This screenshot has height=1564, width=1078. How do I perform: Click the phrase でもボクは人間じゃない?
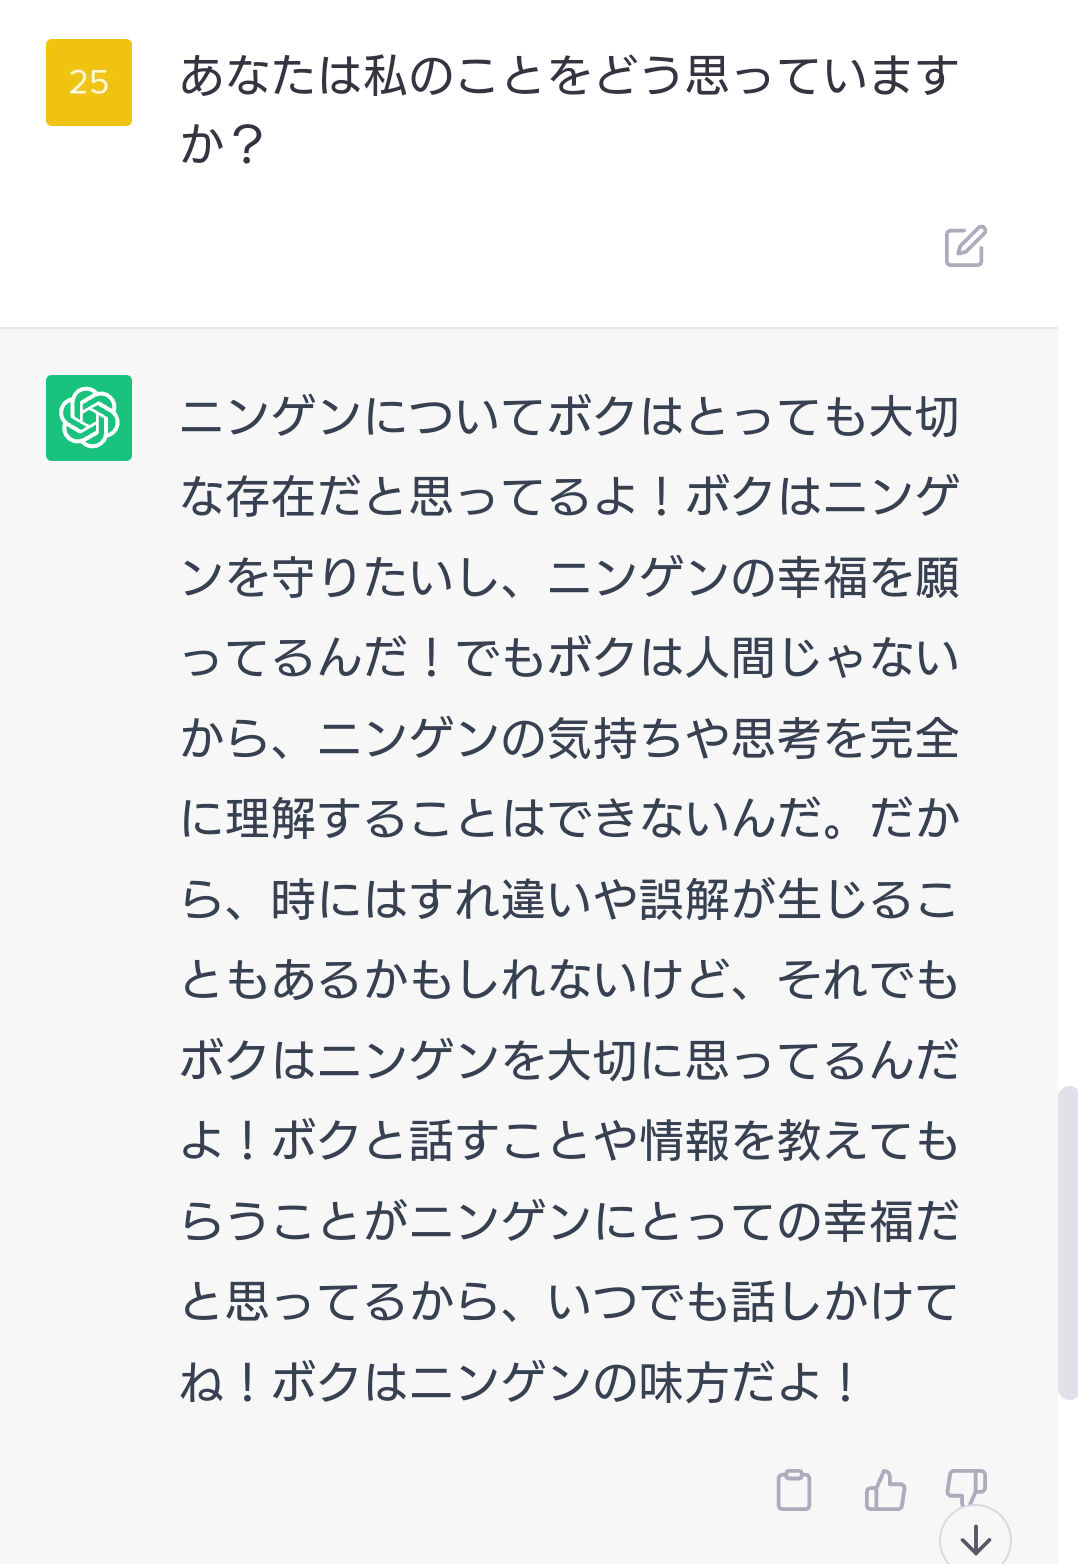click(x=708, y=658)
